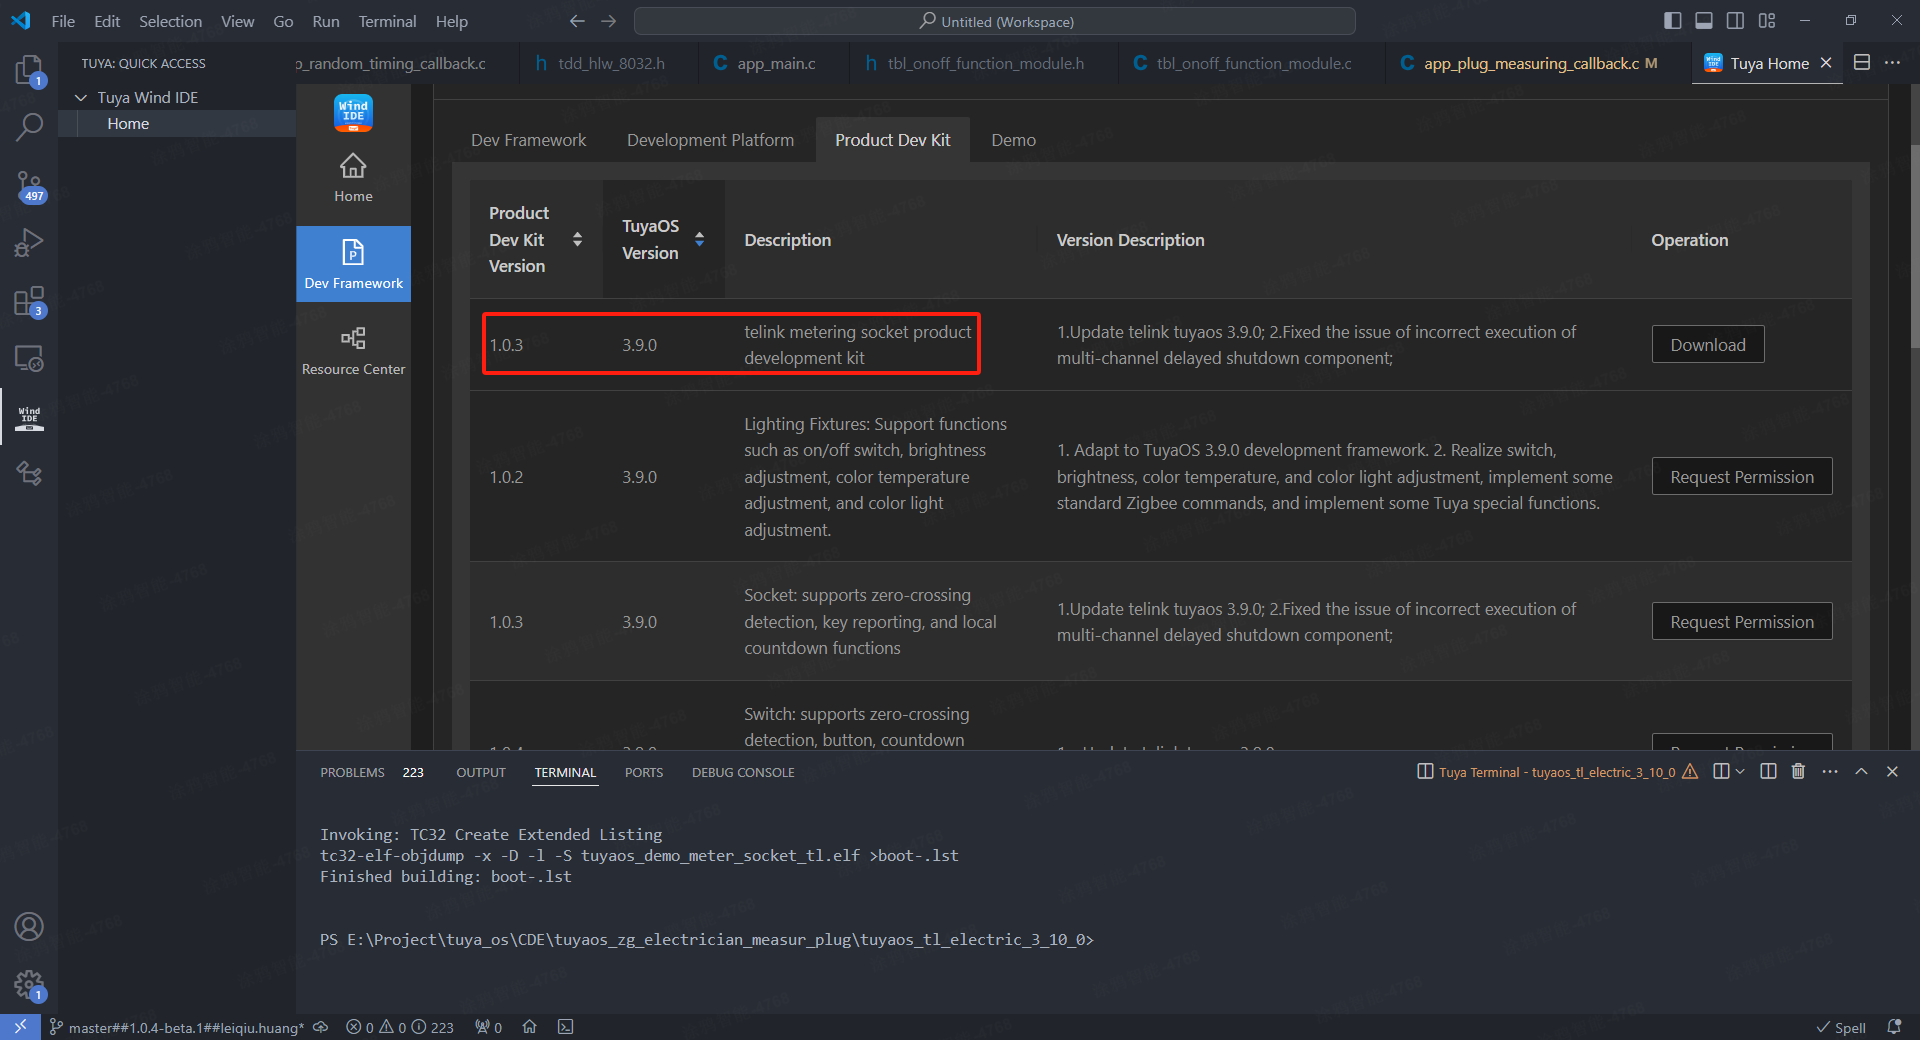
Task: Open the Accounts icon in activity bar
Action: click(x=29, y=927)
